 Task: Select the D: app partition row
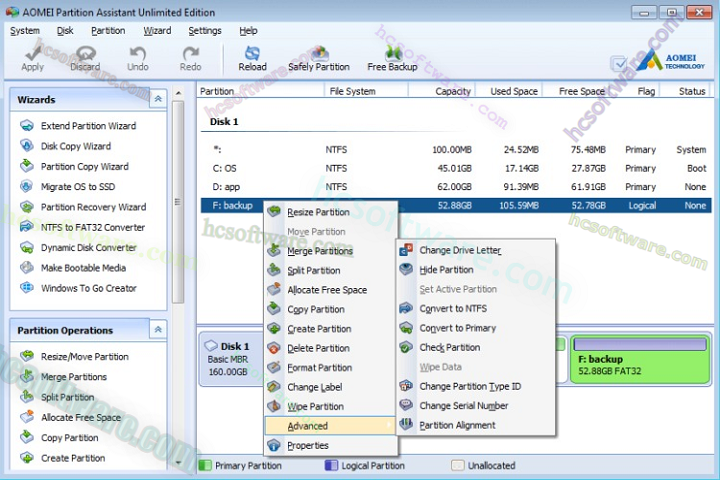pos(456,187)
